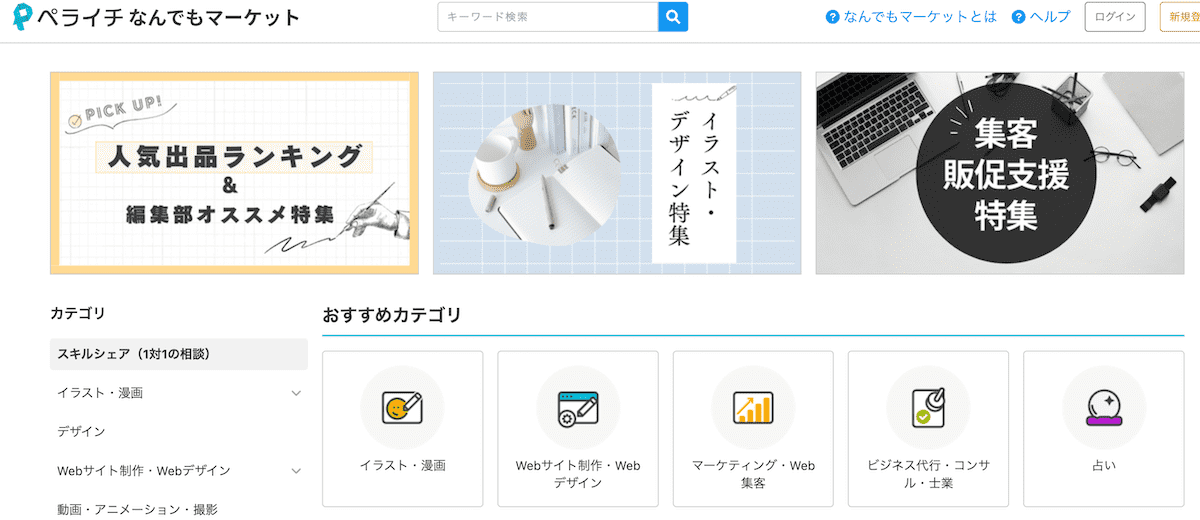Open the なんでもマーケットとは link
1200x520 pixels.
pos(920,17)
